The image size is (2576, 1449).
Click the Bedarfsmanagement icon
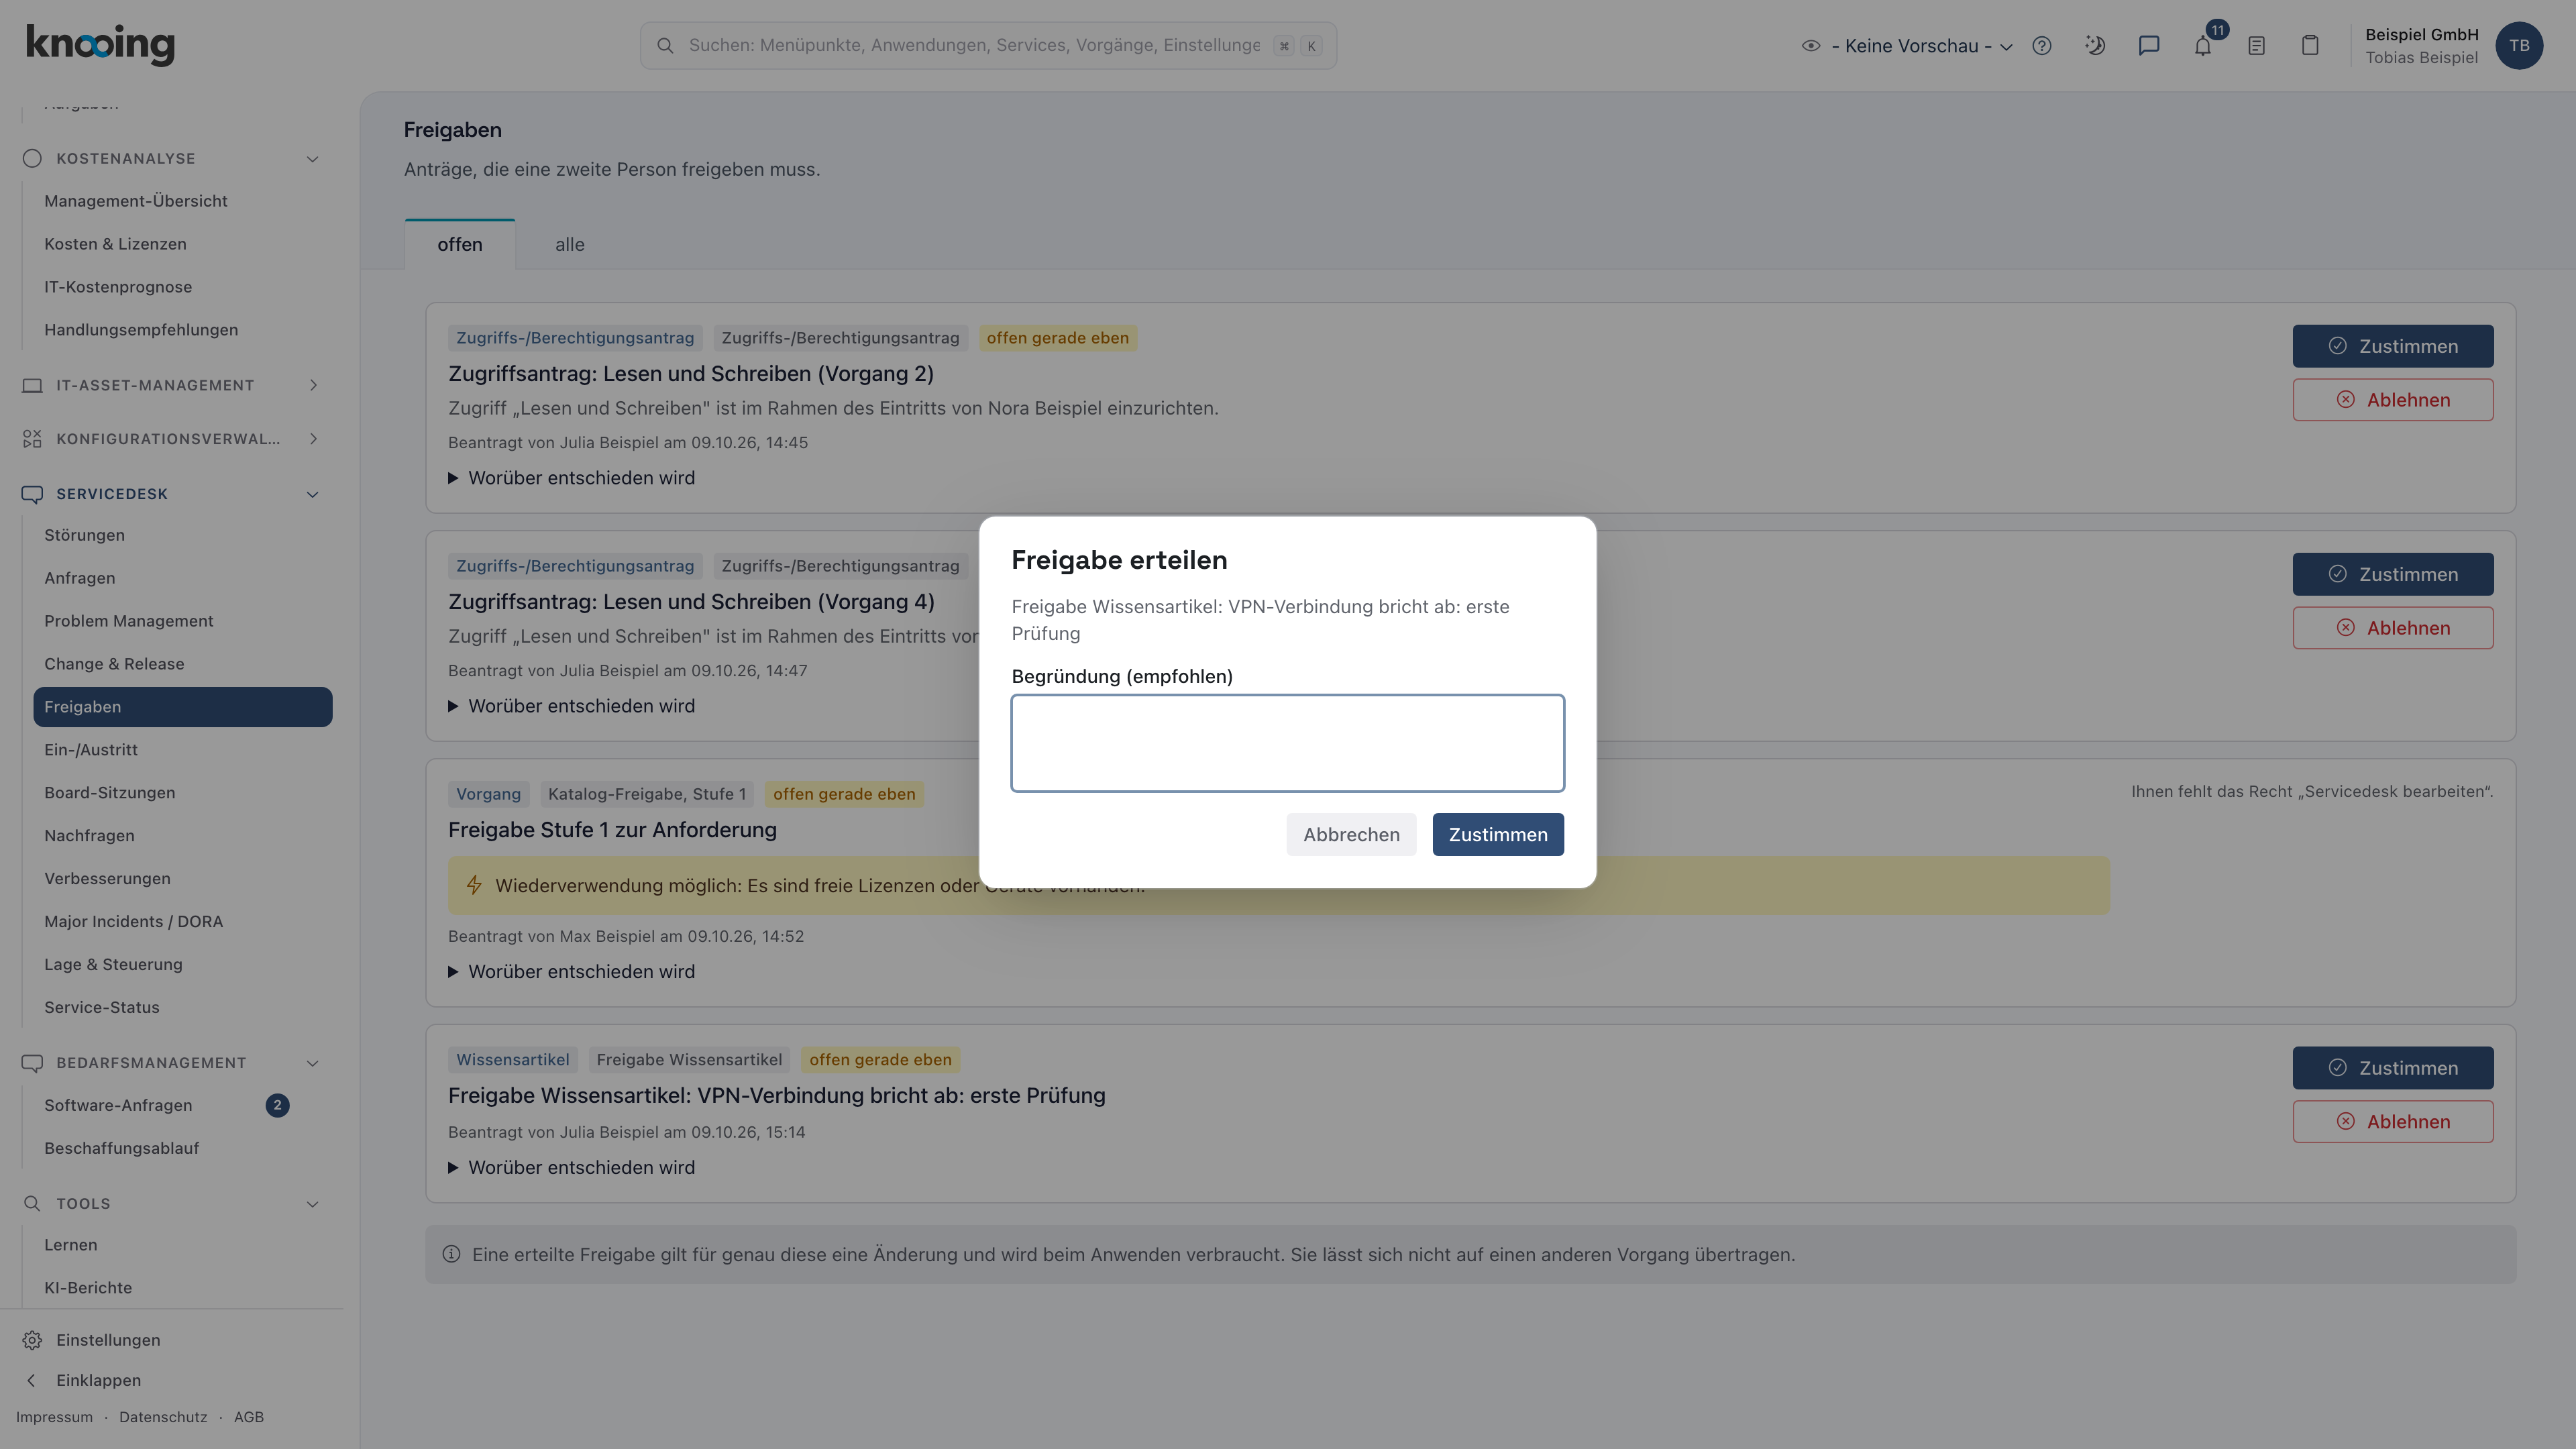32,1063
